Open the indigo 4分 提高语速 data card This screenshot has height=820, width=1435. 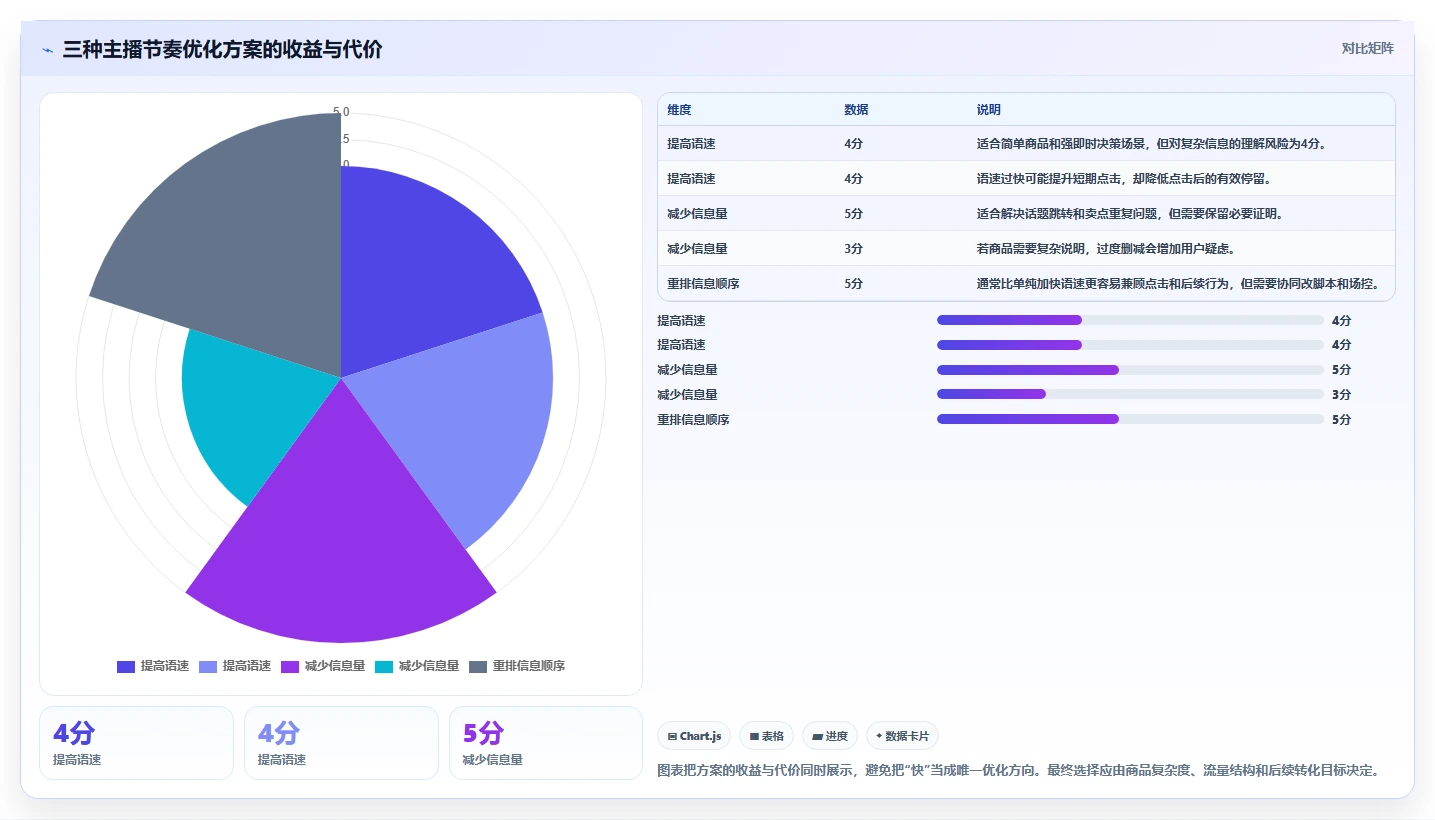pyautogui.click(x=136, y=743)
